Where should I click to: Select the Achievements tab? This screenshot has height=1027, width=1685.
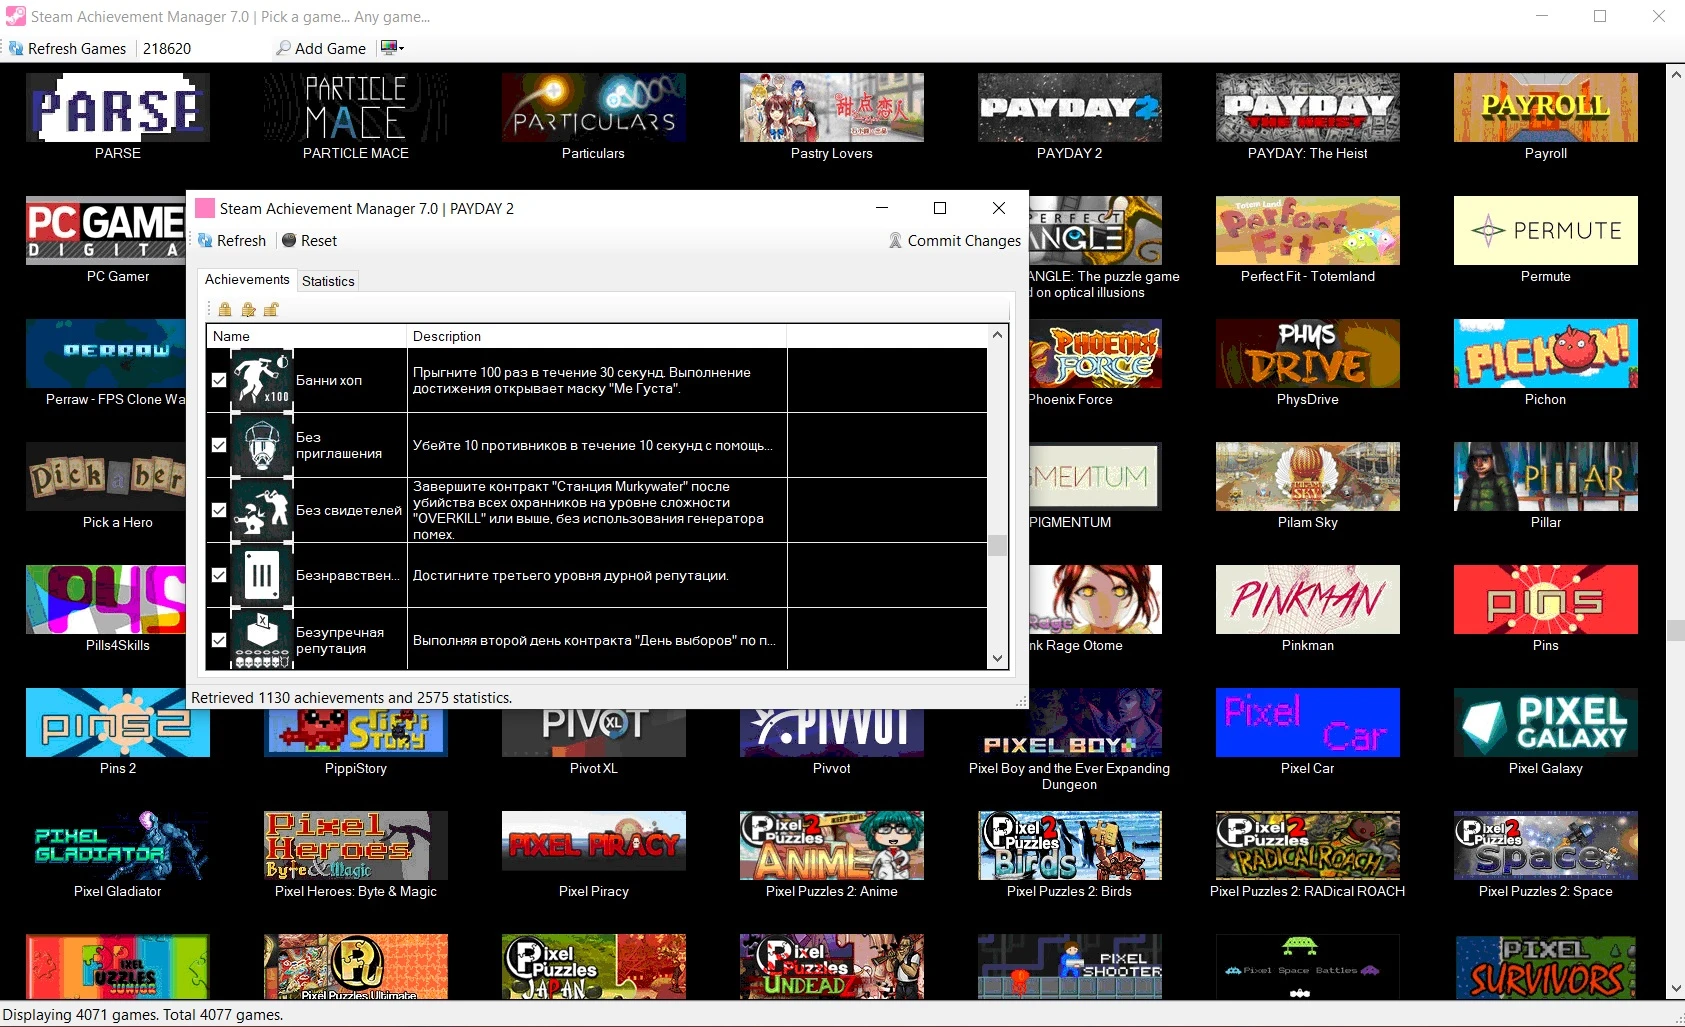click(x=247, y=280)
